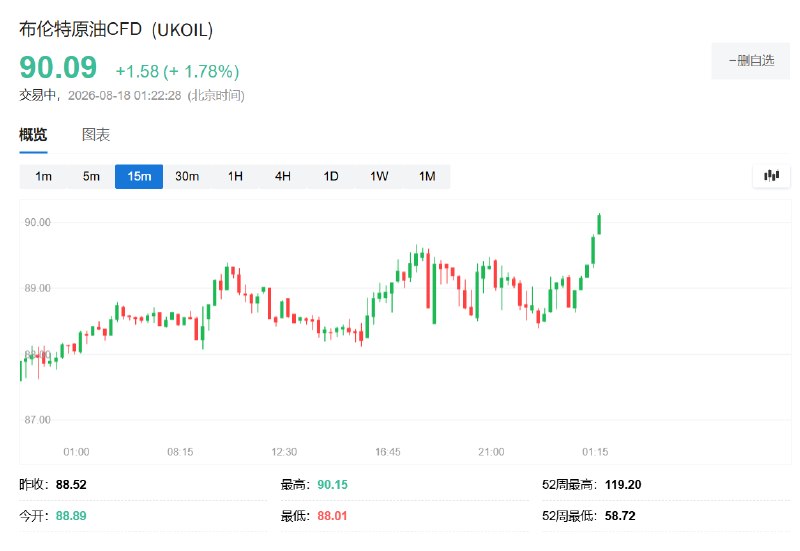Click the 删自选 button
The width and height of the screenshot is (800, 551).
coord(751,61)
